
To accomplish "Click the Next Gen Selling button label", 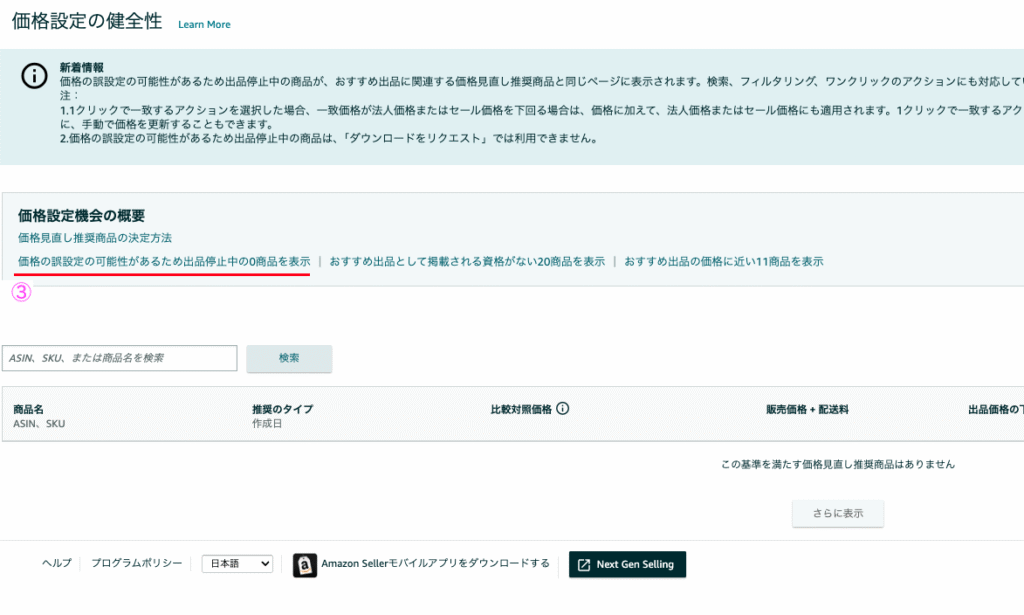I will tap(635, 565).
